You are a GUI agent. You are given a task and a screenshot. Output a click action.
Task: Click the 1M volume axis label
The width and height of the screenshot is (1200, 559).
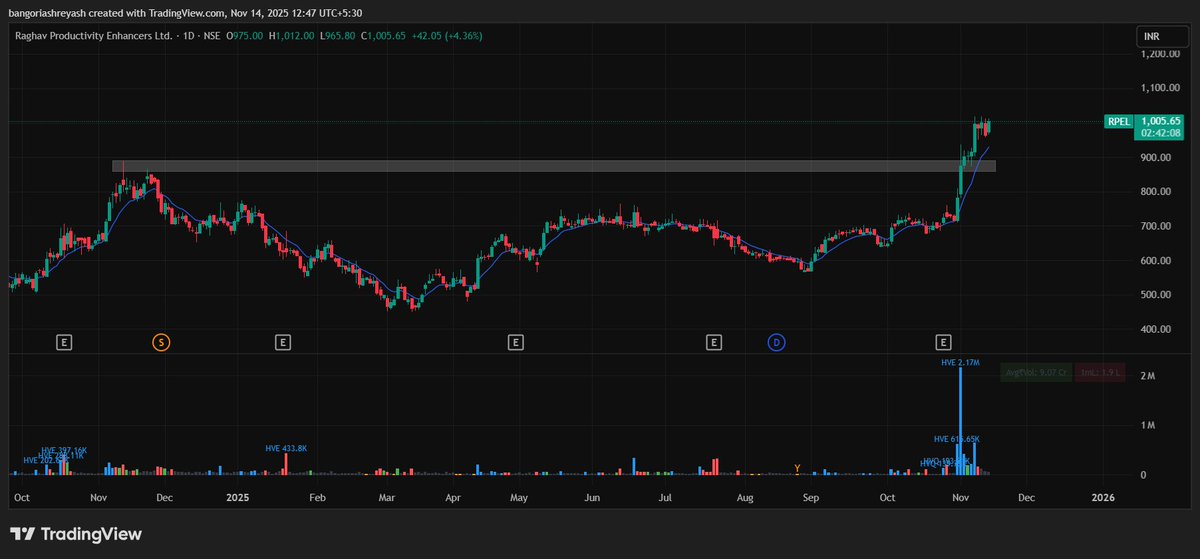tap(1149, 426)
